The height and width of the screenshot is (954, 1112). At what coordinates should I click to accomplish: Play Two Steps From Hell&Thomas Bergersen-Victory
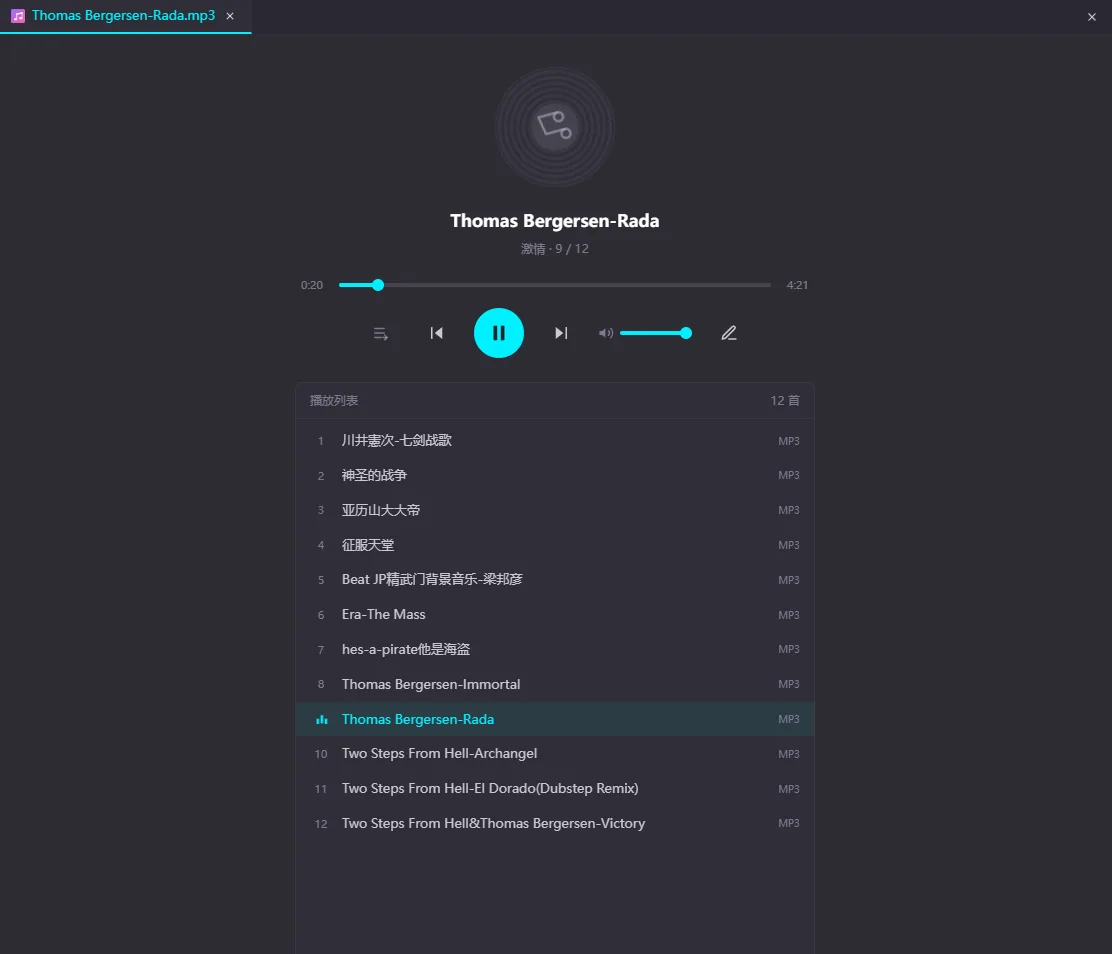point(555,823)
